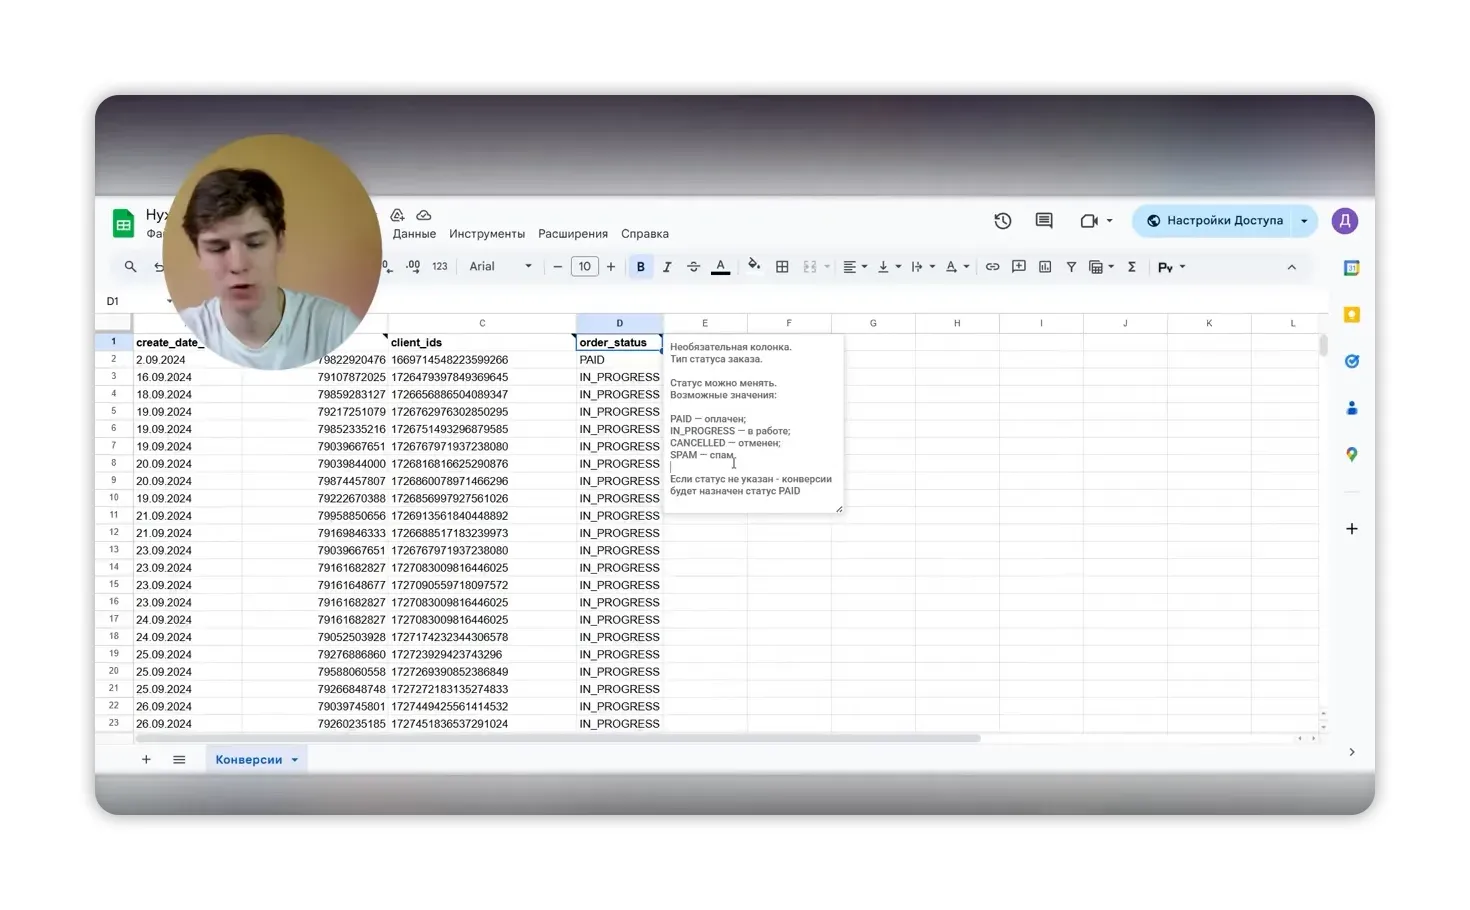Select column E header

[x=705, y=323]
